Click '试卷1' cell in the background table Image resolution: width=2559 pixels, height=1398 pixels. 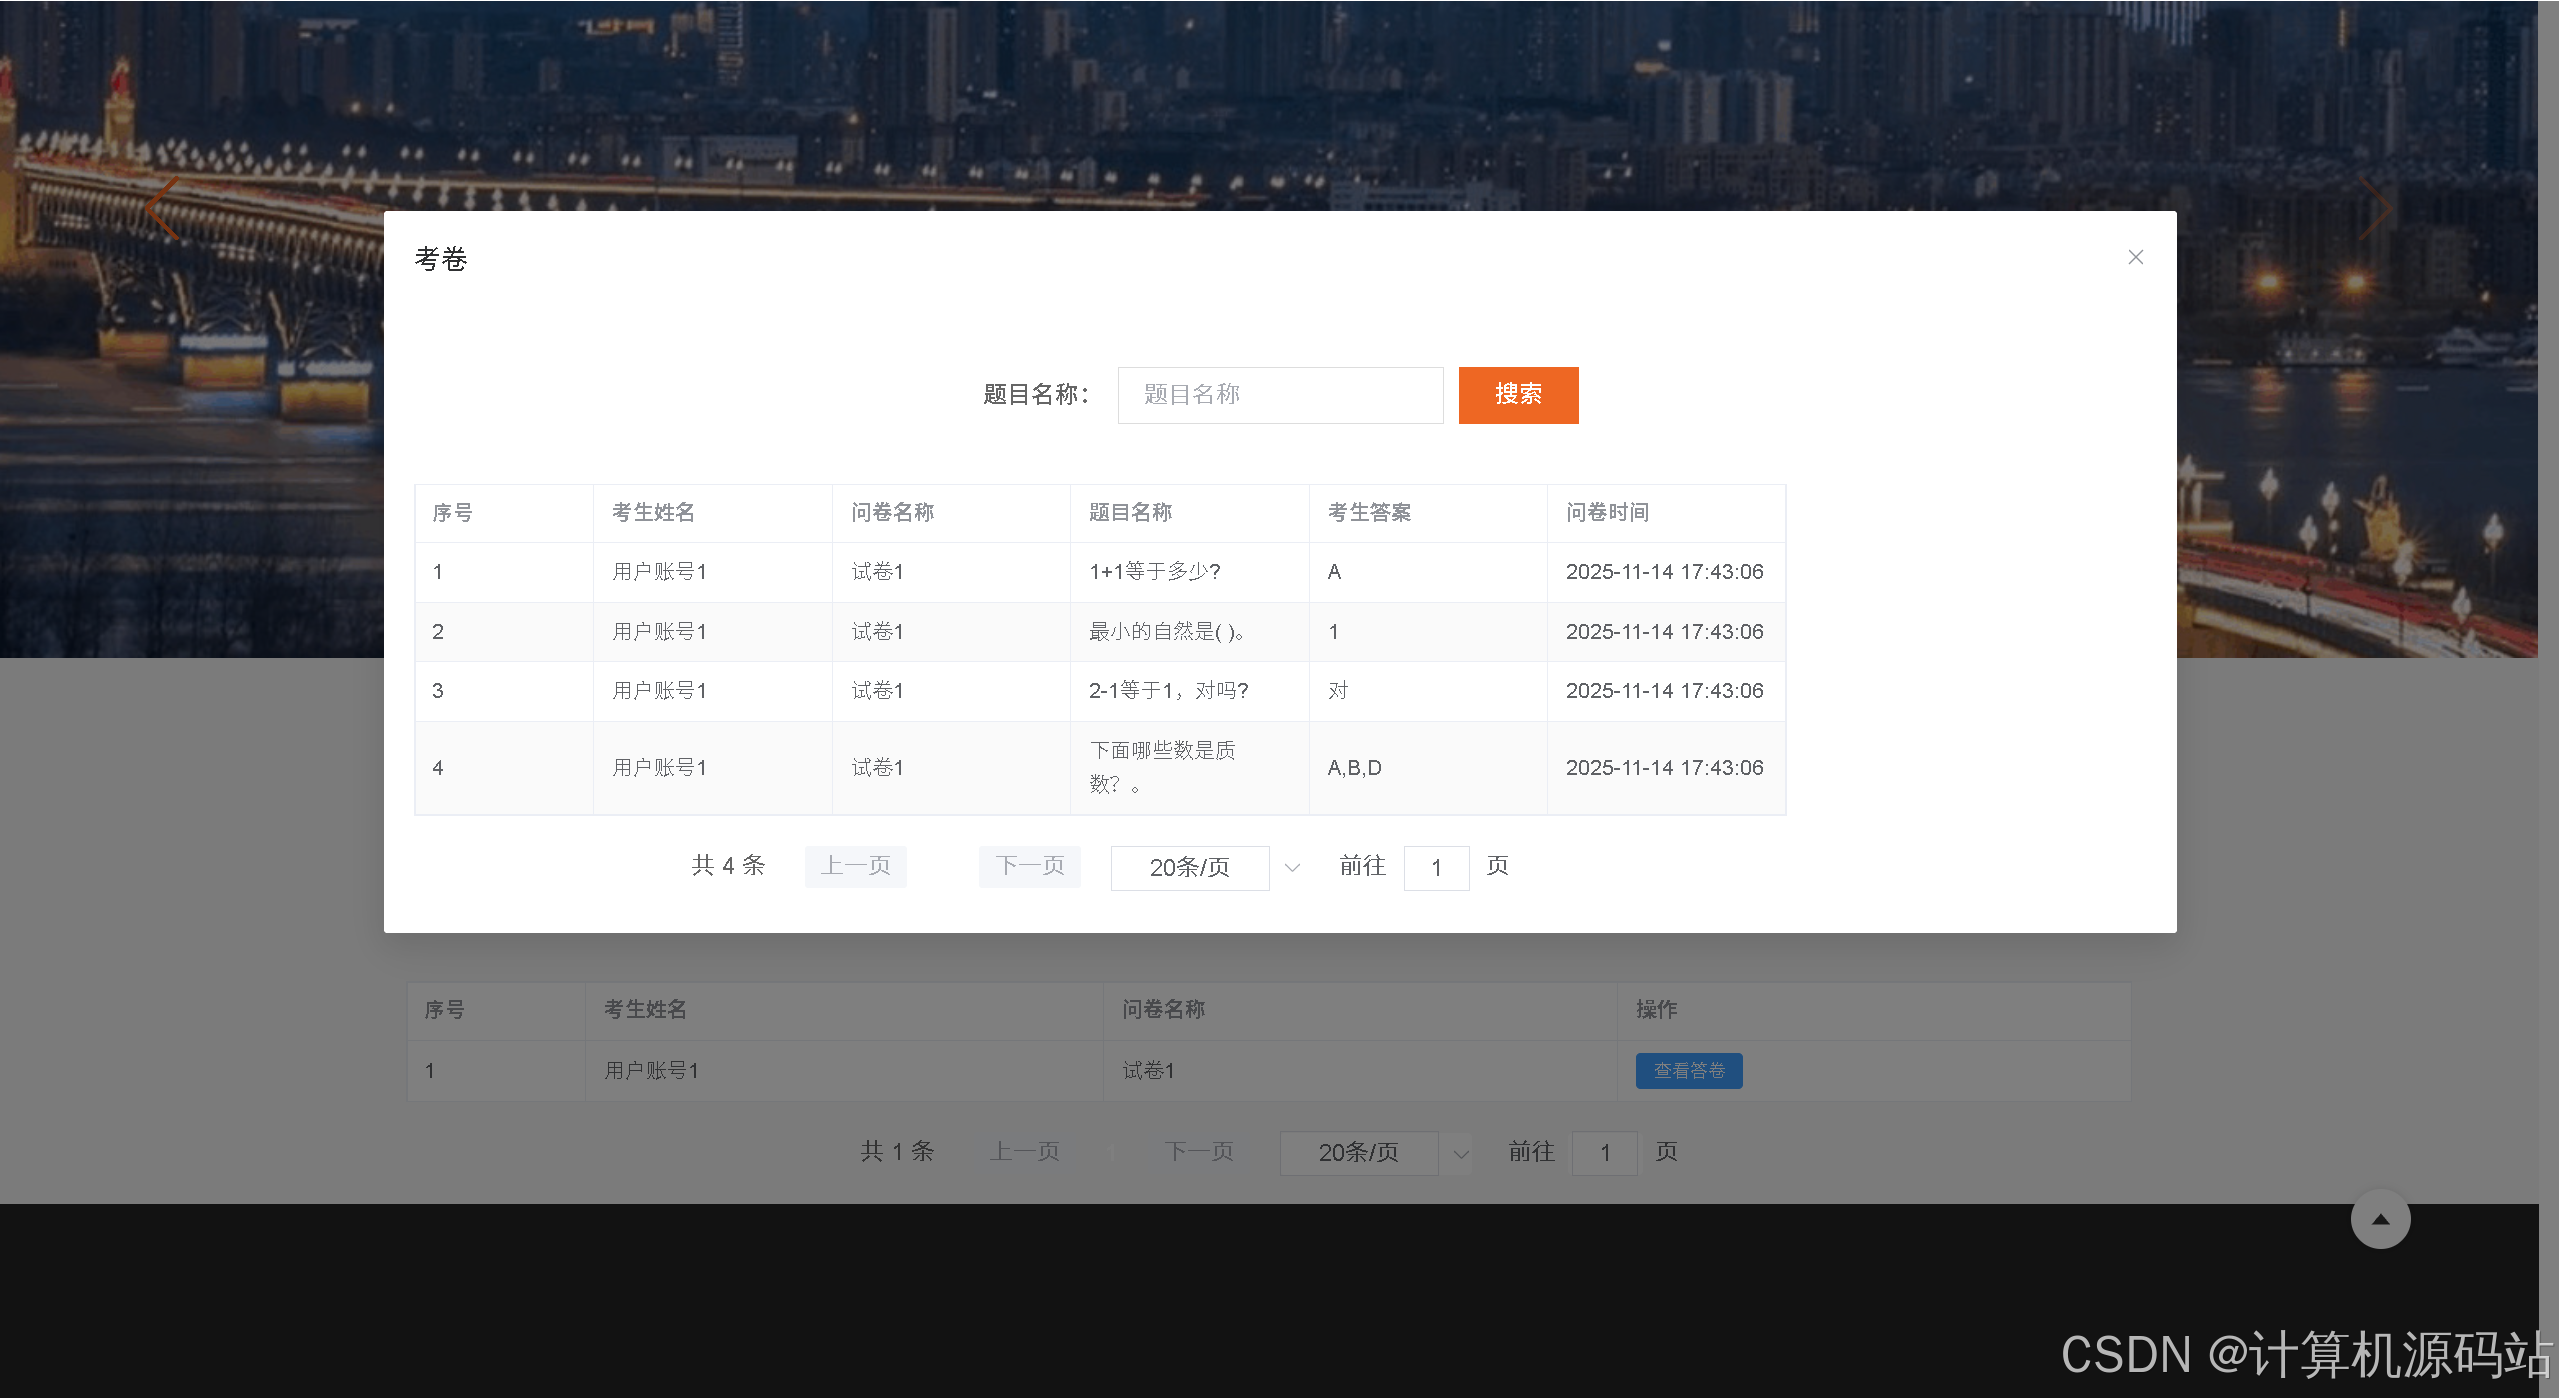(1360, 1071)
